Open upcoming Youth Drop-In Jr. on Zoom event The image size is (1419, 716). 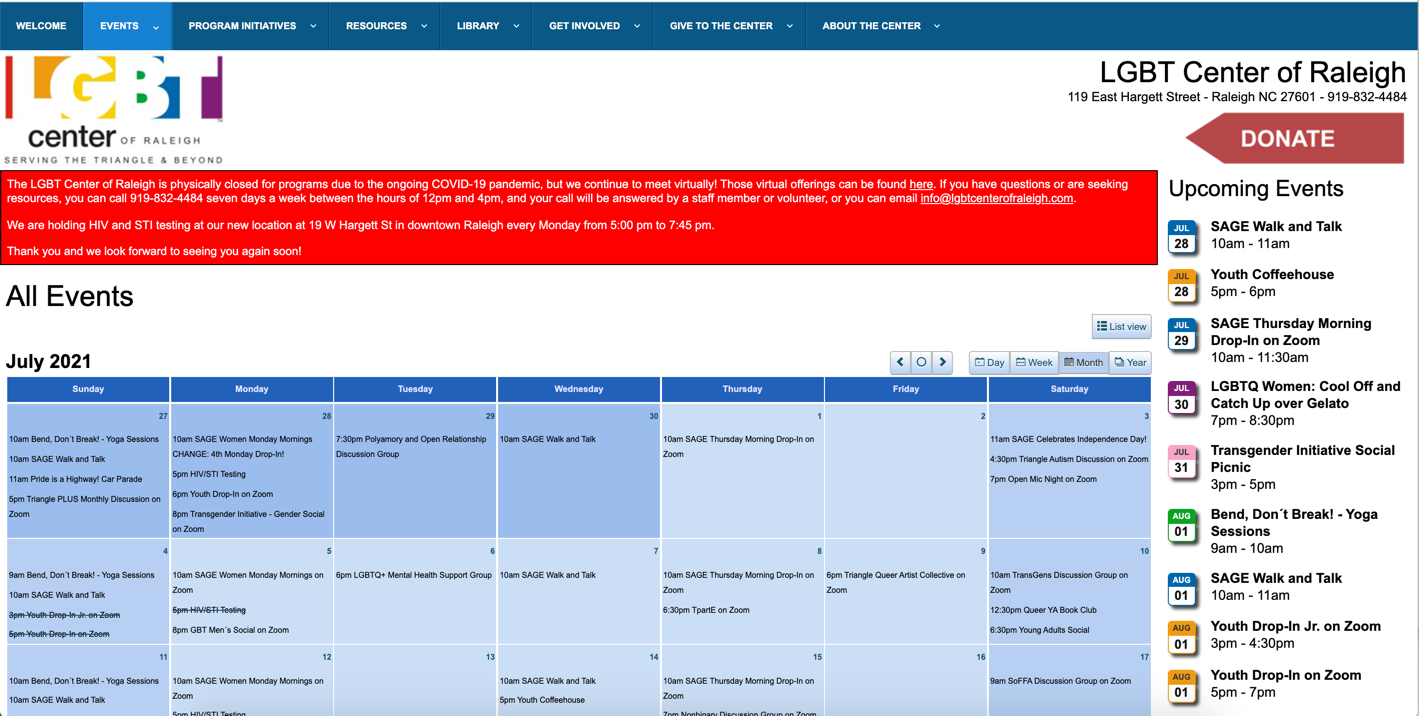1296,627
